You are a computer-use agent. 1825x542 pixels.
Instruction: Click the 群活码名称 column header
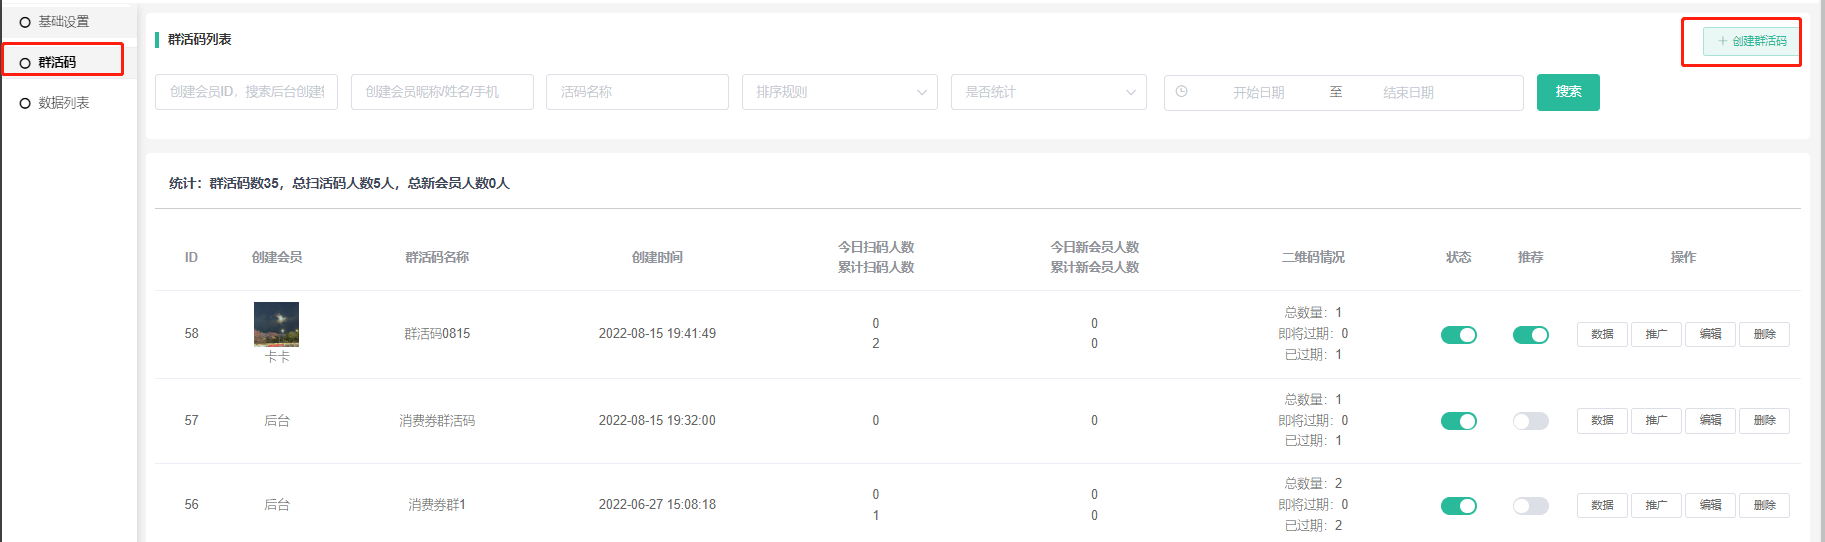point(437,257)
